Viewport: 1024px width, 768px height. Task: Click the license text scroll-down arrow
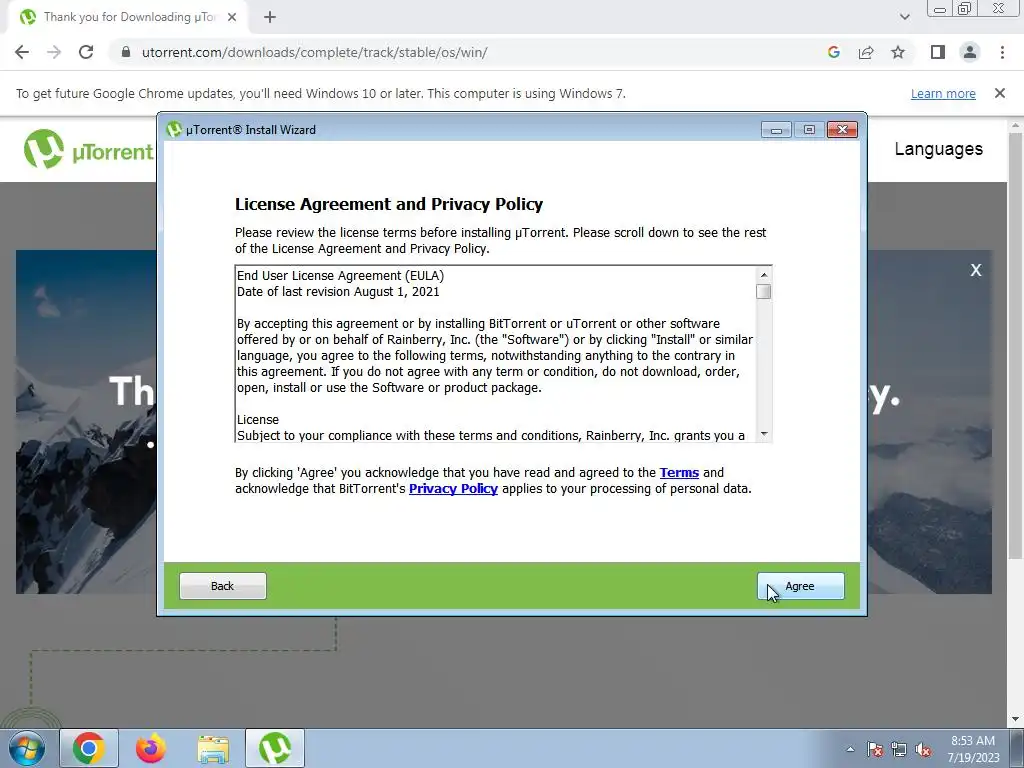coord(763,434)
